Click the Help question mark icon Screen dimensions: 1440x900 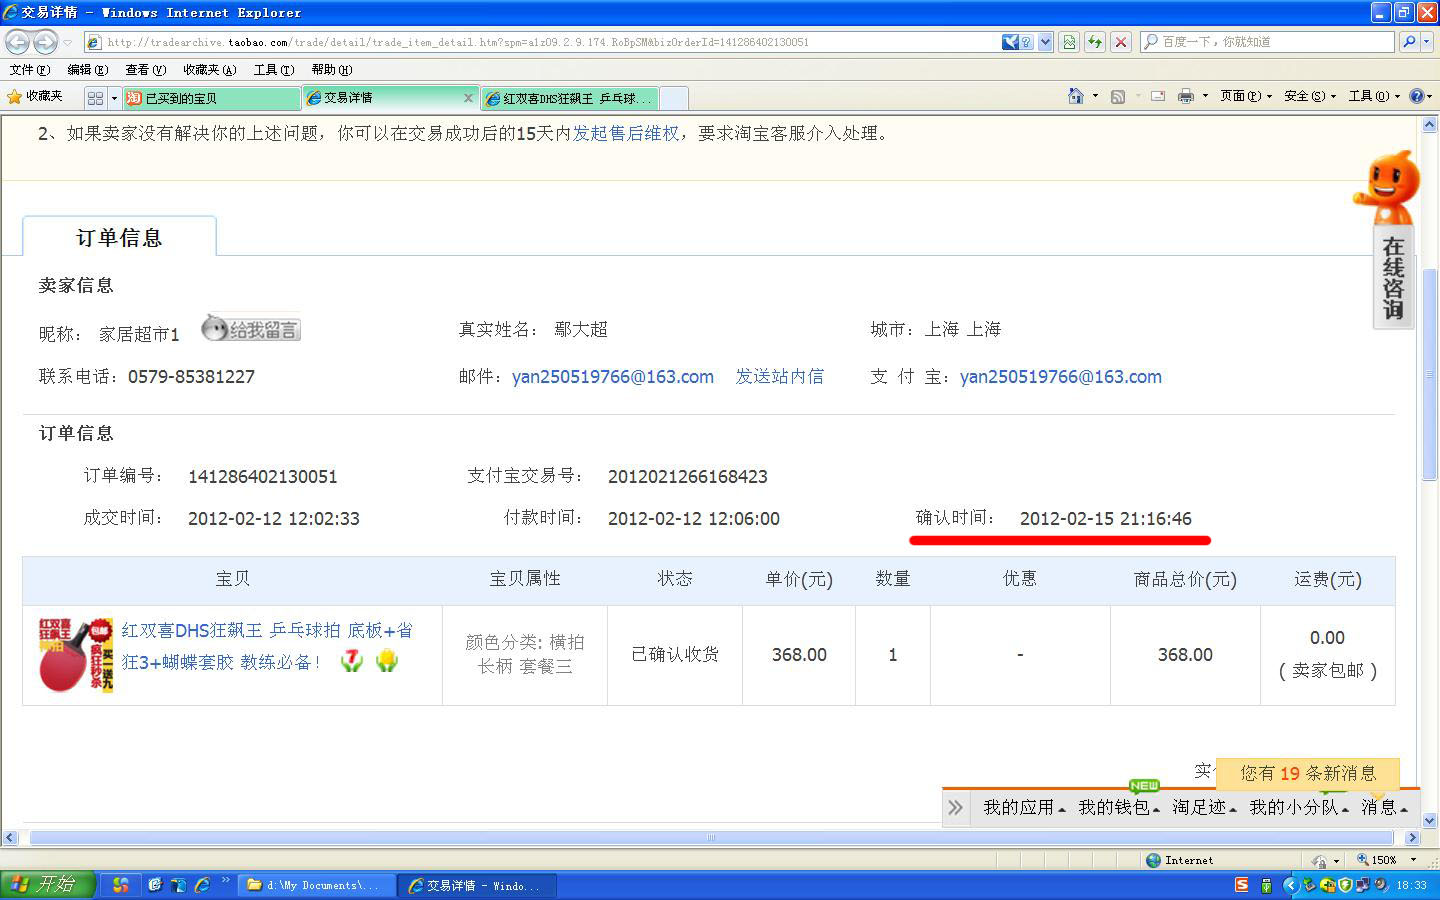pyautogui.click(x=1417, y=97)
